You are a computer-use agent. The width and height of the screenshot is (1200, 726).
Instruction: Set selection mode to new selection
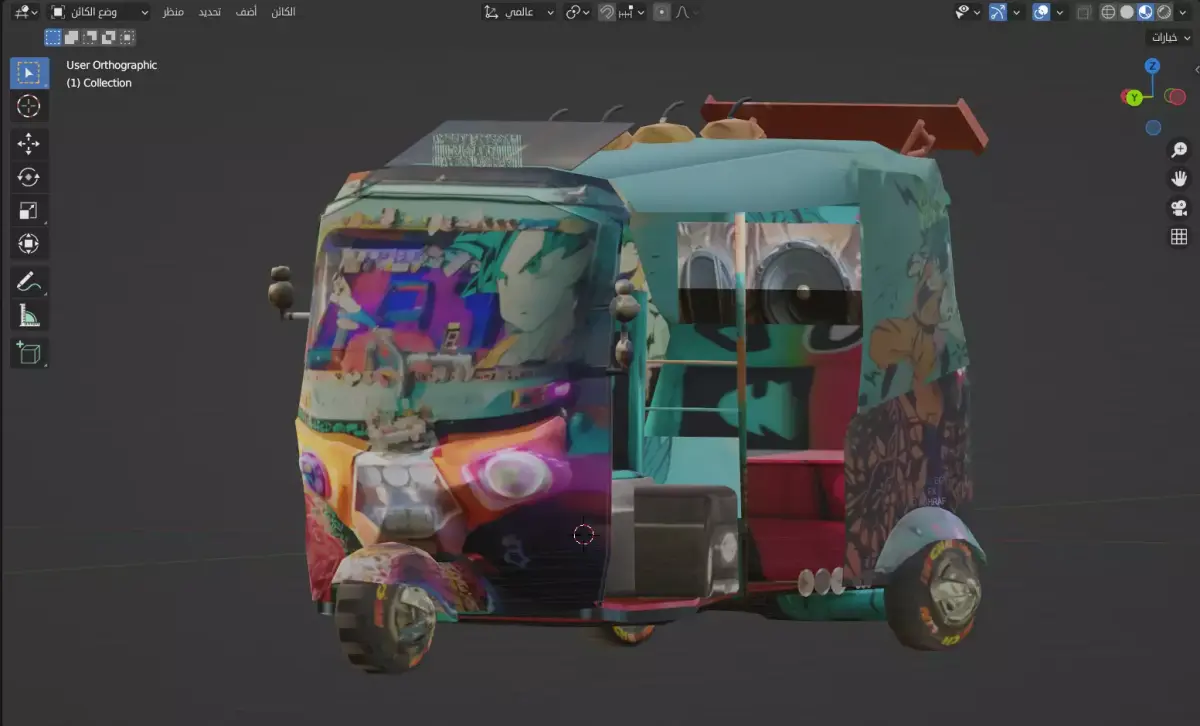53,37
